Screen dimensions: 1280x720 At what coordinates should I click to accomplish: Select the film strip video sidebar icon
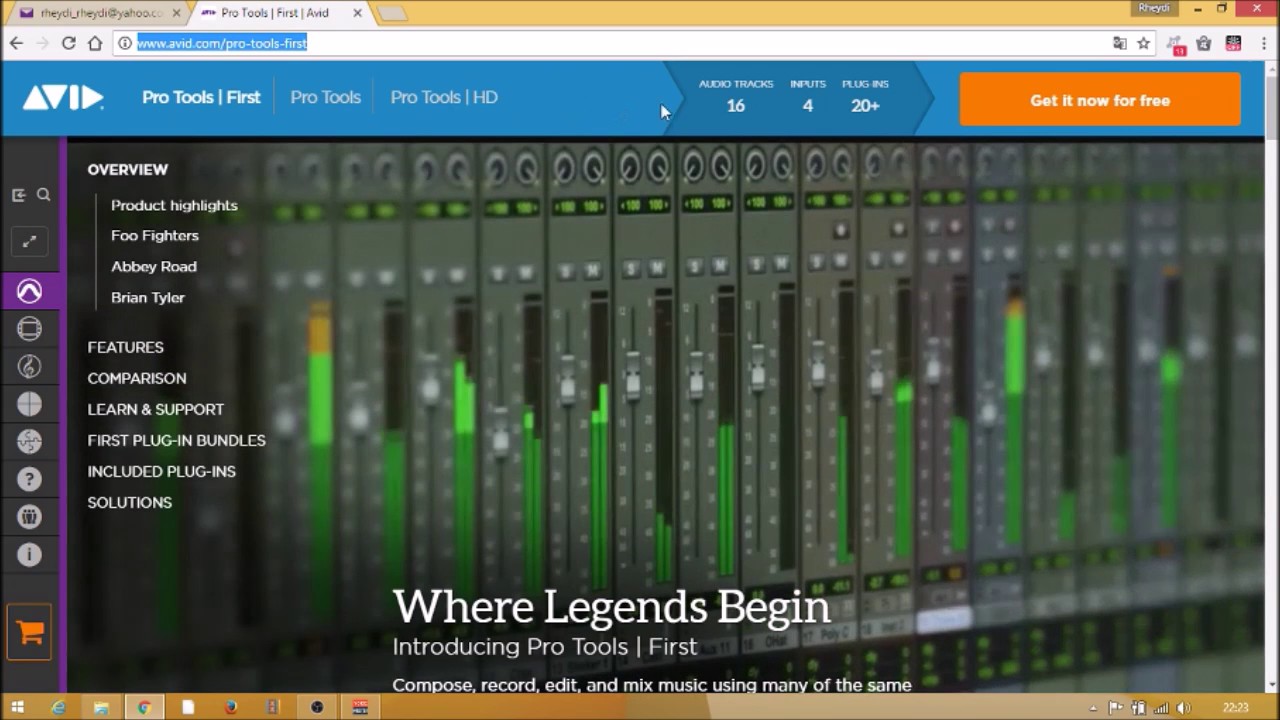point(29,329)
